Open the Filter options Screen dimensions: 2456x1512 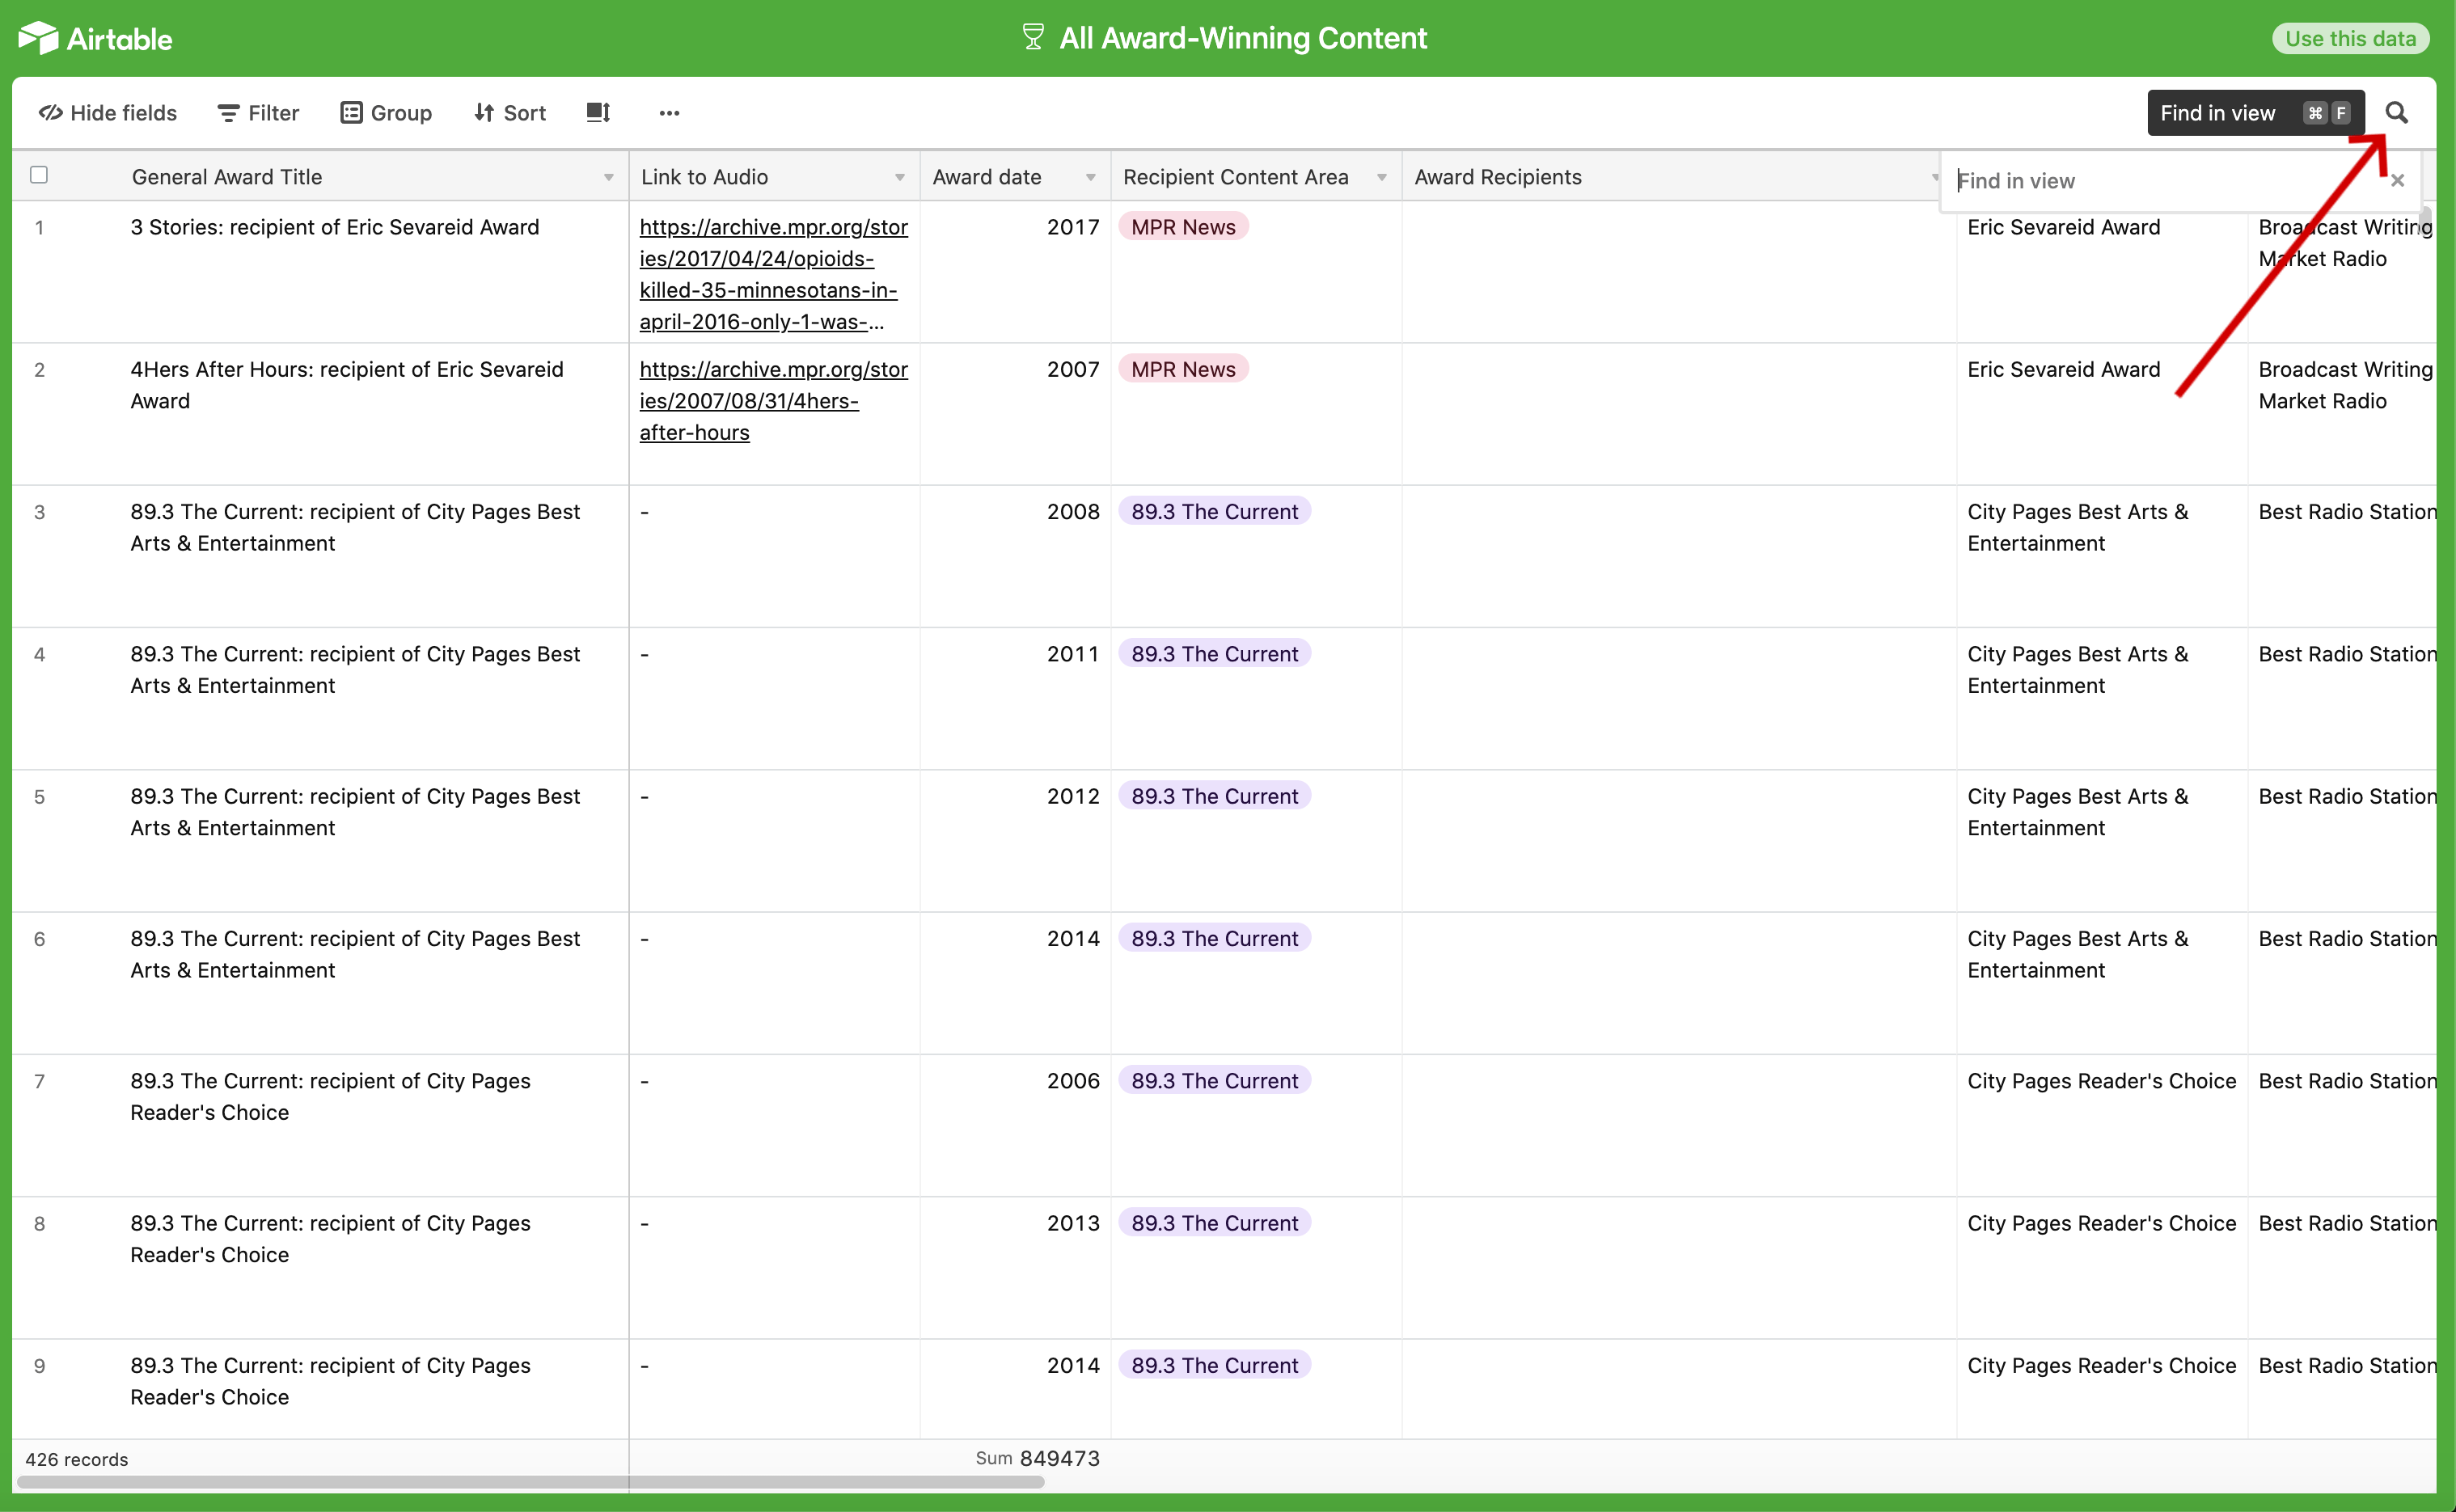pos(258,113)
